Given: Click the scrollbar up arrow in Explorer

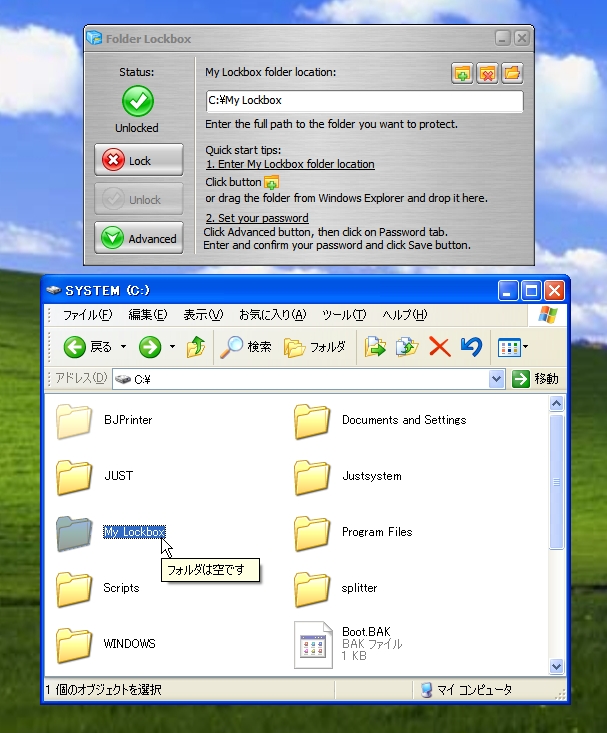Looking at the screenshot, I should [x=556, y=403].
